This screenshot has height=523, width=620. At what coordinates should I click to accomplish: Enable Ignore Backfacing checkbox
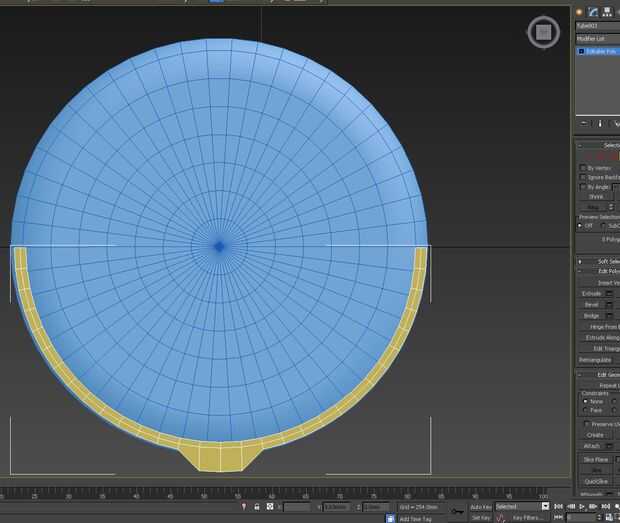click(x=582, y=177)
